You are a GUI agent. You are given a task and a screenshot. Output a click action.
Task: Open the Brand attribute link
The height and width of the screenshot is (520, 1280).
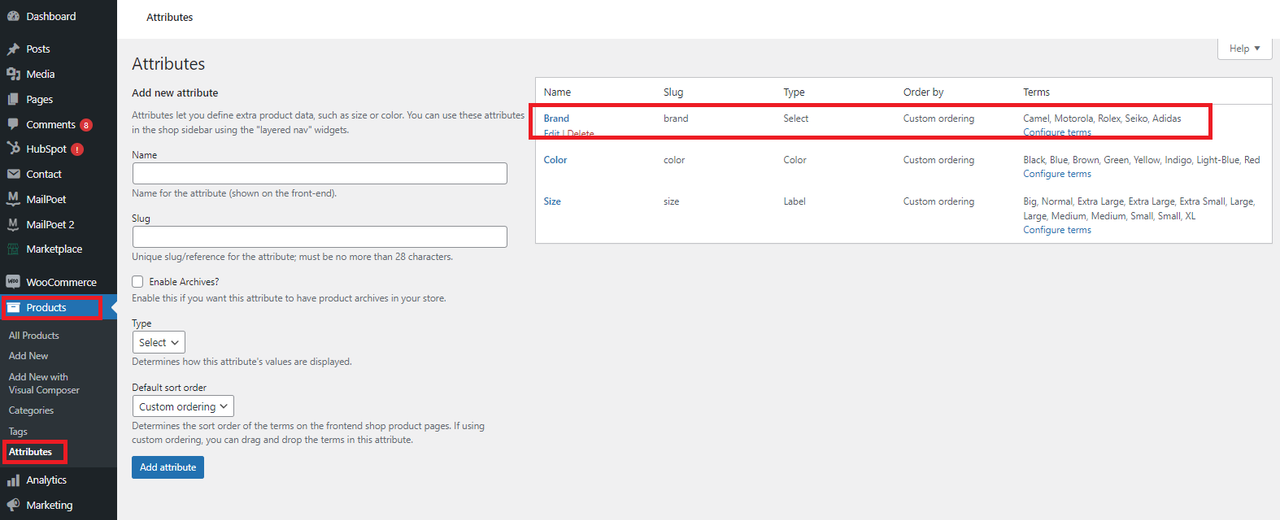pyautogui.click(x=556, y=118)
